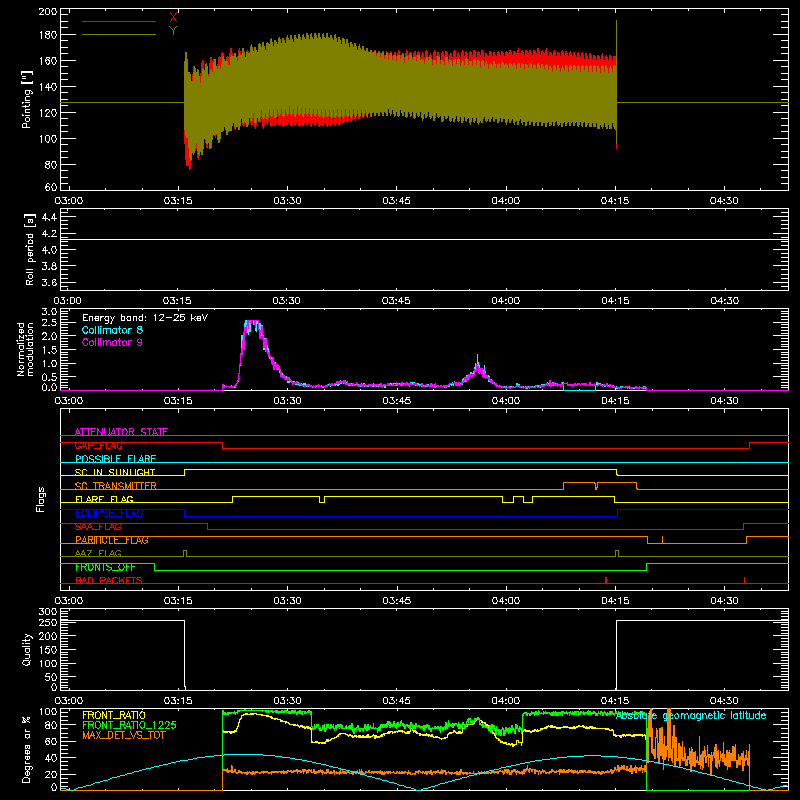800x800 pixels.
Task: Select the red X legend letter
Action: click(x=173, y=18)
